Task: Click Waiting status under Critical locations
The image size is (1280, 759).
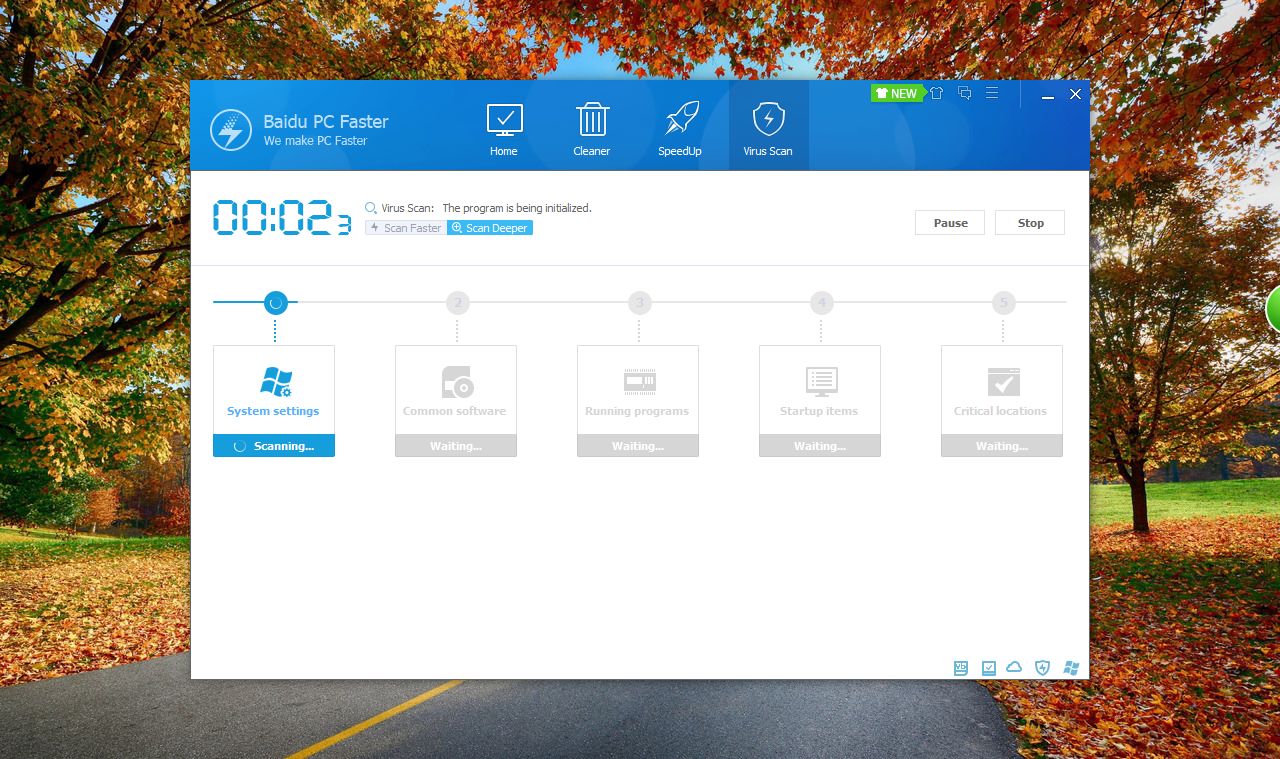Action: tap(1002, 446)
